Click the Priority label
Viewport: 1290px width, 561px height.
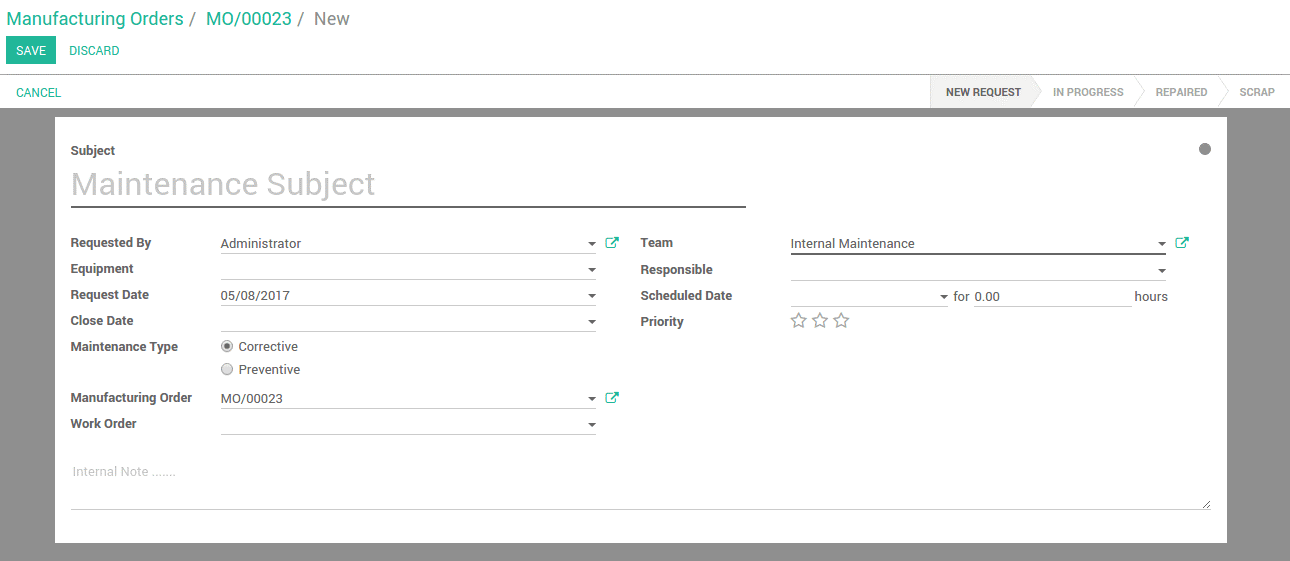(x=662, y=322)
